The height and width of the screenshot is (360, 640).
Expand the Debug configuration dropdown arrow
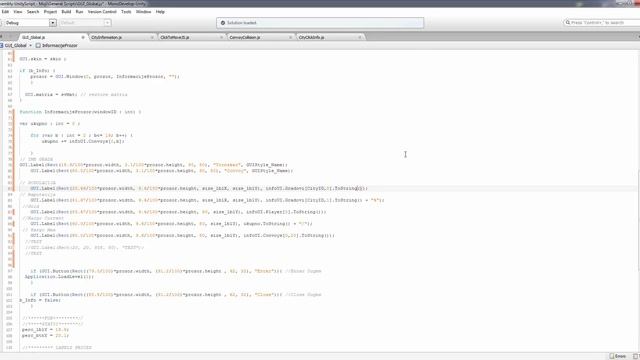tap(53, 23)
